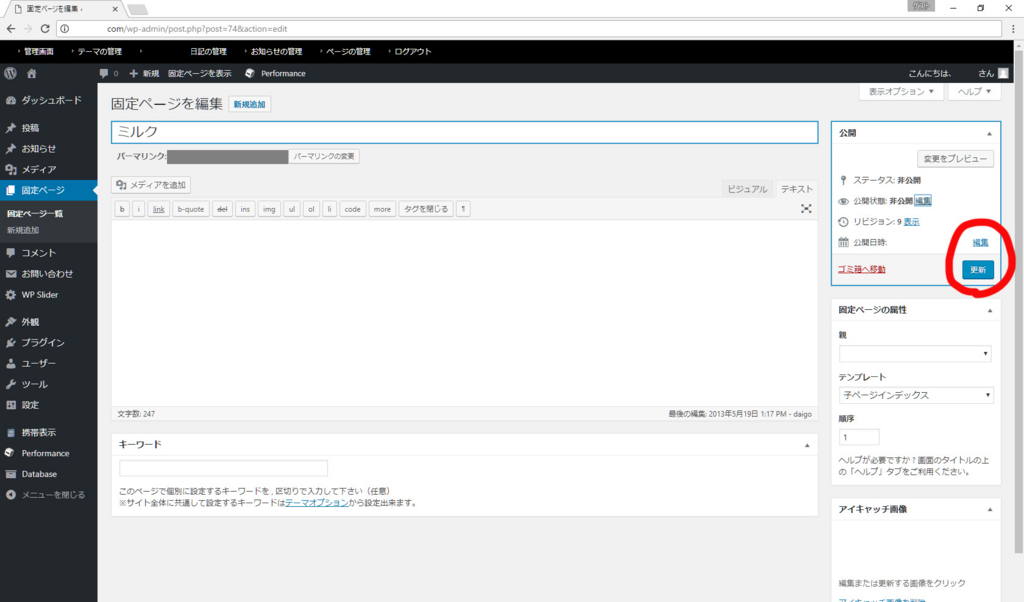Open 固定ページ一覧 submenu item
Image resolution: width=1024 pixels, height=602 pixels.
pyautogui.click(x=35, y=214)
